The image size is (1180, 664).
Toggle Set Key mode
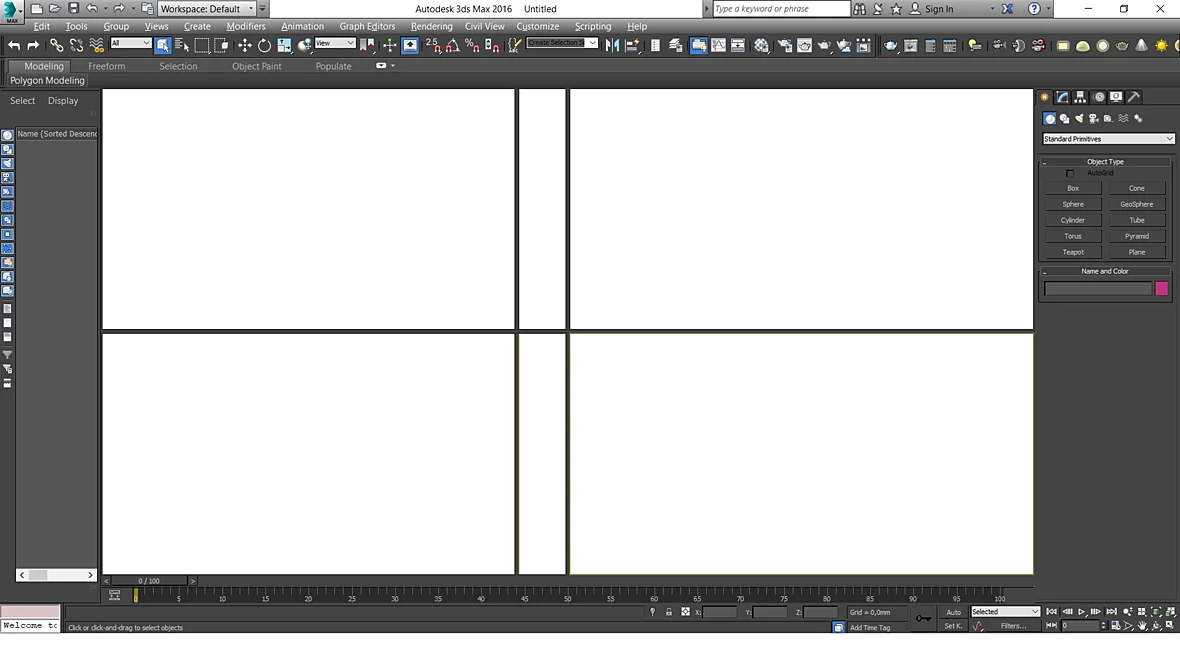(x=953, y=626)
